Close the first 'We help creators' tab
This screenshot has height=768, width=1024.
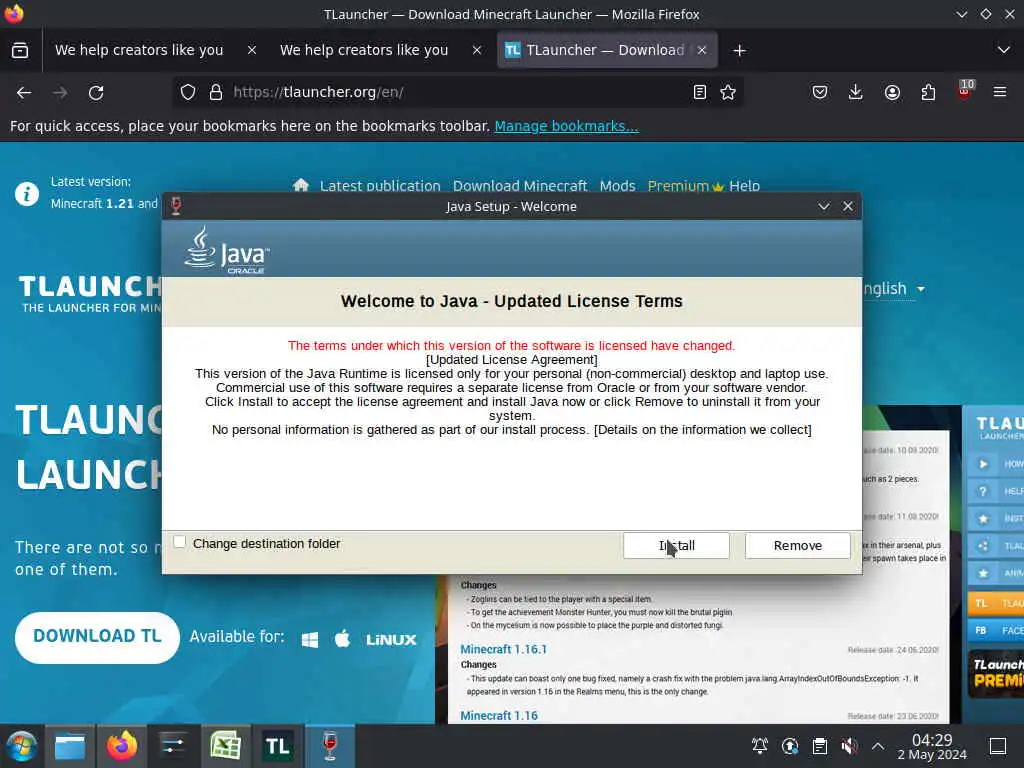pos(252,50)
